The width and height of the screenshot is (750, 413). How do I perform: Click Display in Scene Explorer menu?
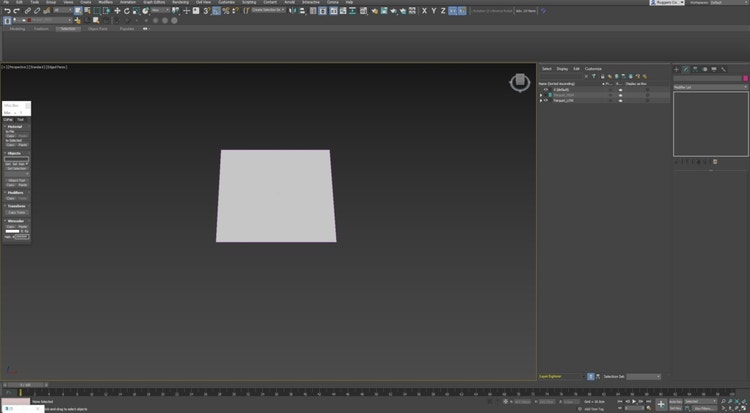pos(562,69)
